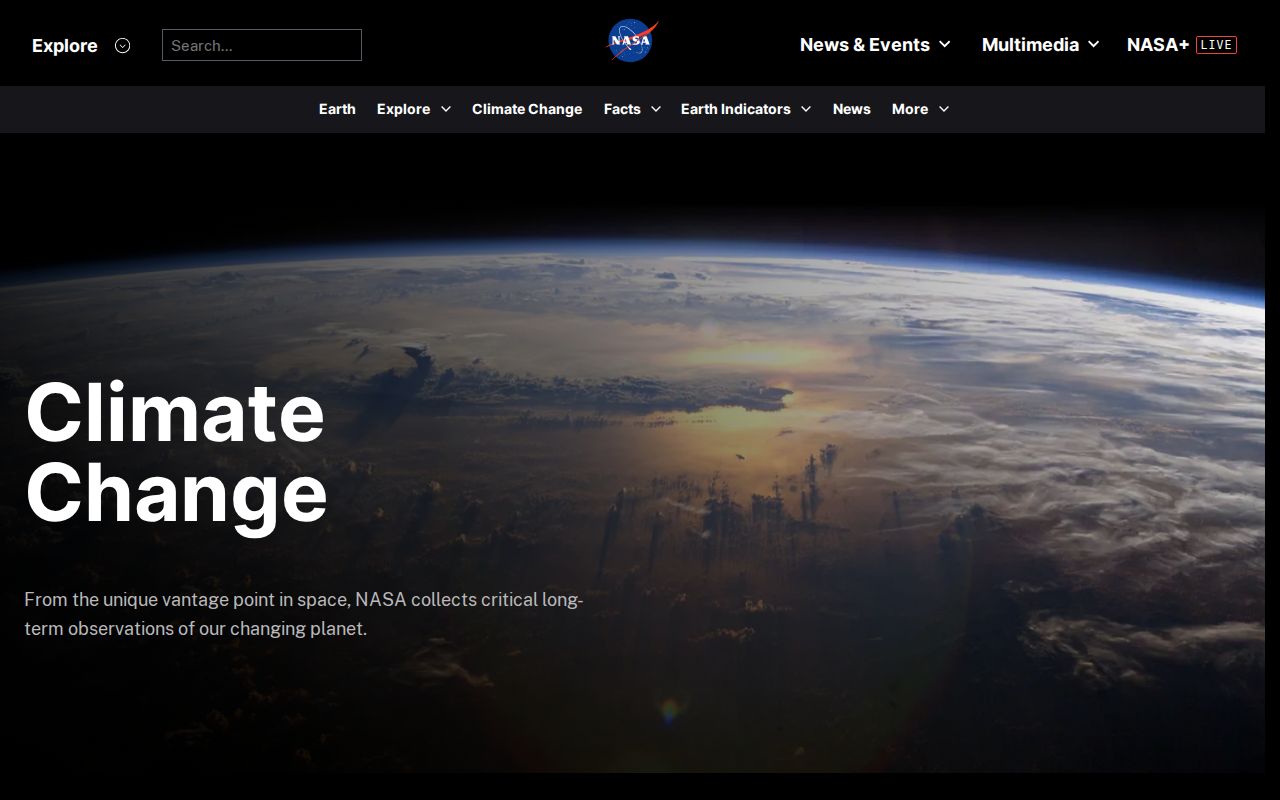The height and width of the screenshot is (800, 1280).
Task: Open the circular Explore chevron icon
Action: coord(123,45)
